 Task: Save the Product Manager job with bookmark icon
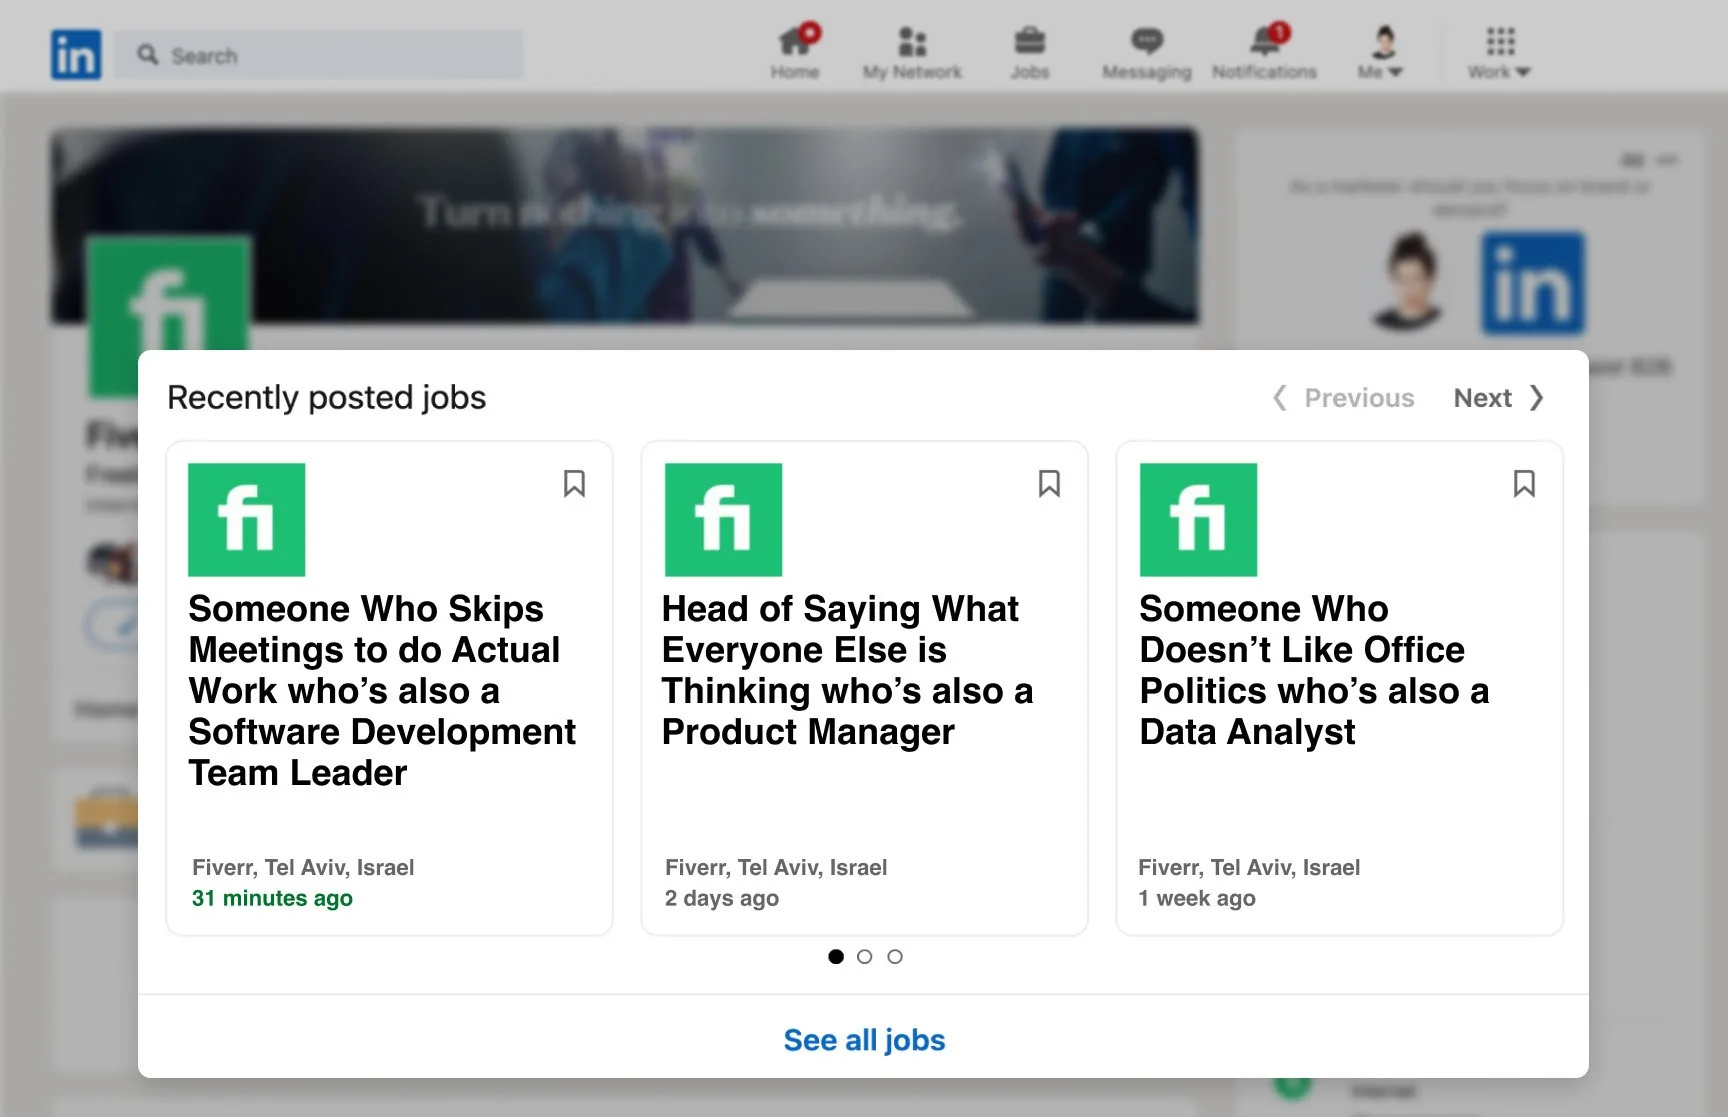1049,484
